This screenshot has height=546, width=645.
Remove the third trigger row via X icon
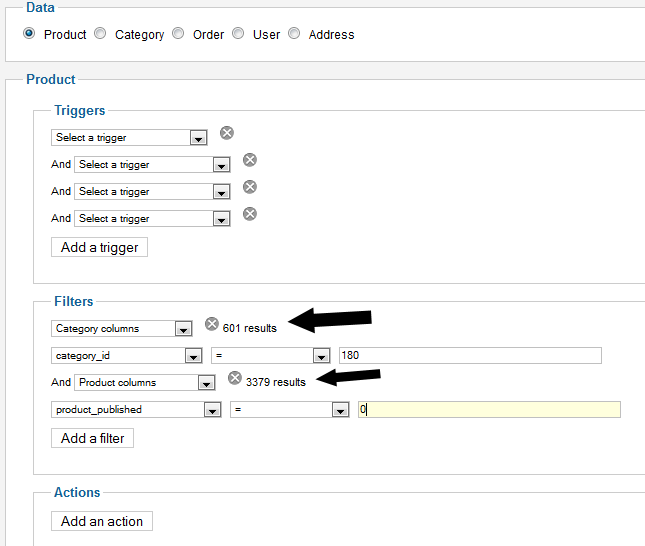[x=250, y=187]
